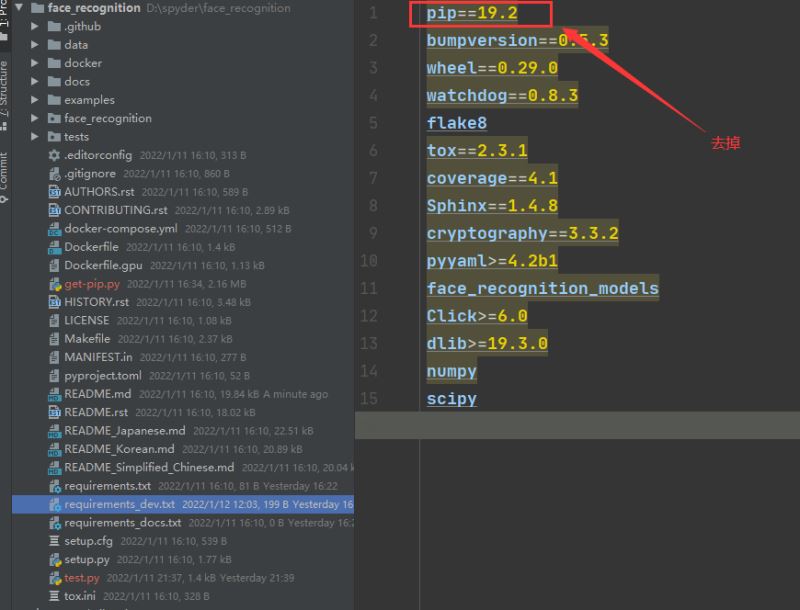The width and height of the screenshot is (800, 610).
Task: Click the .editorconfig gear file icon
Action: coord(55,155)
